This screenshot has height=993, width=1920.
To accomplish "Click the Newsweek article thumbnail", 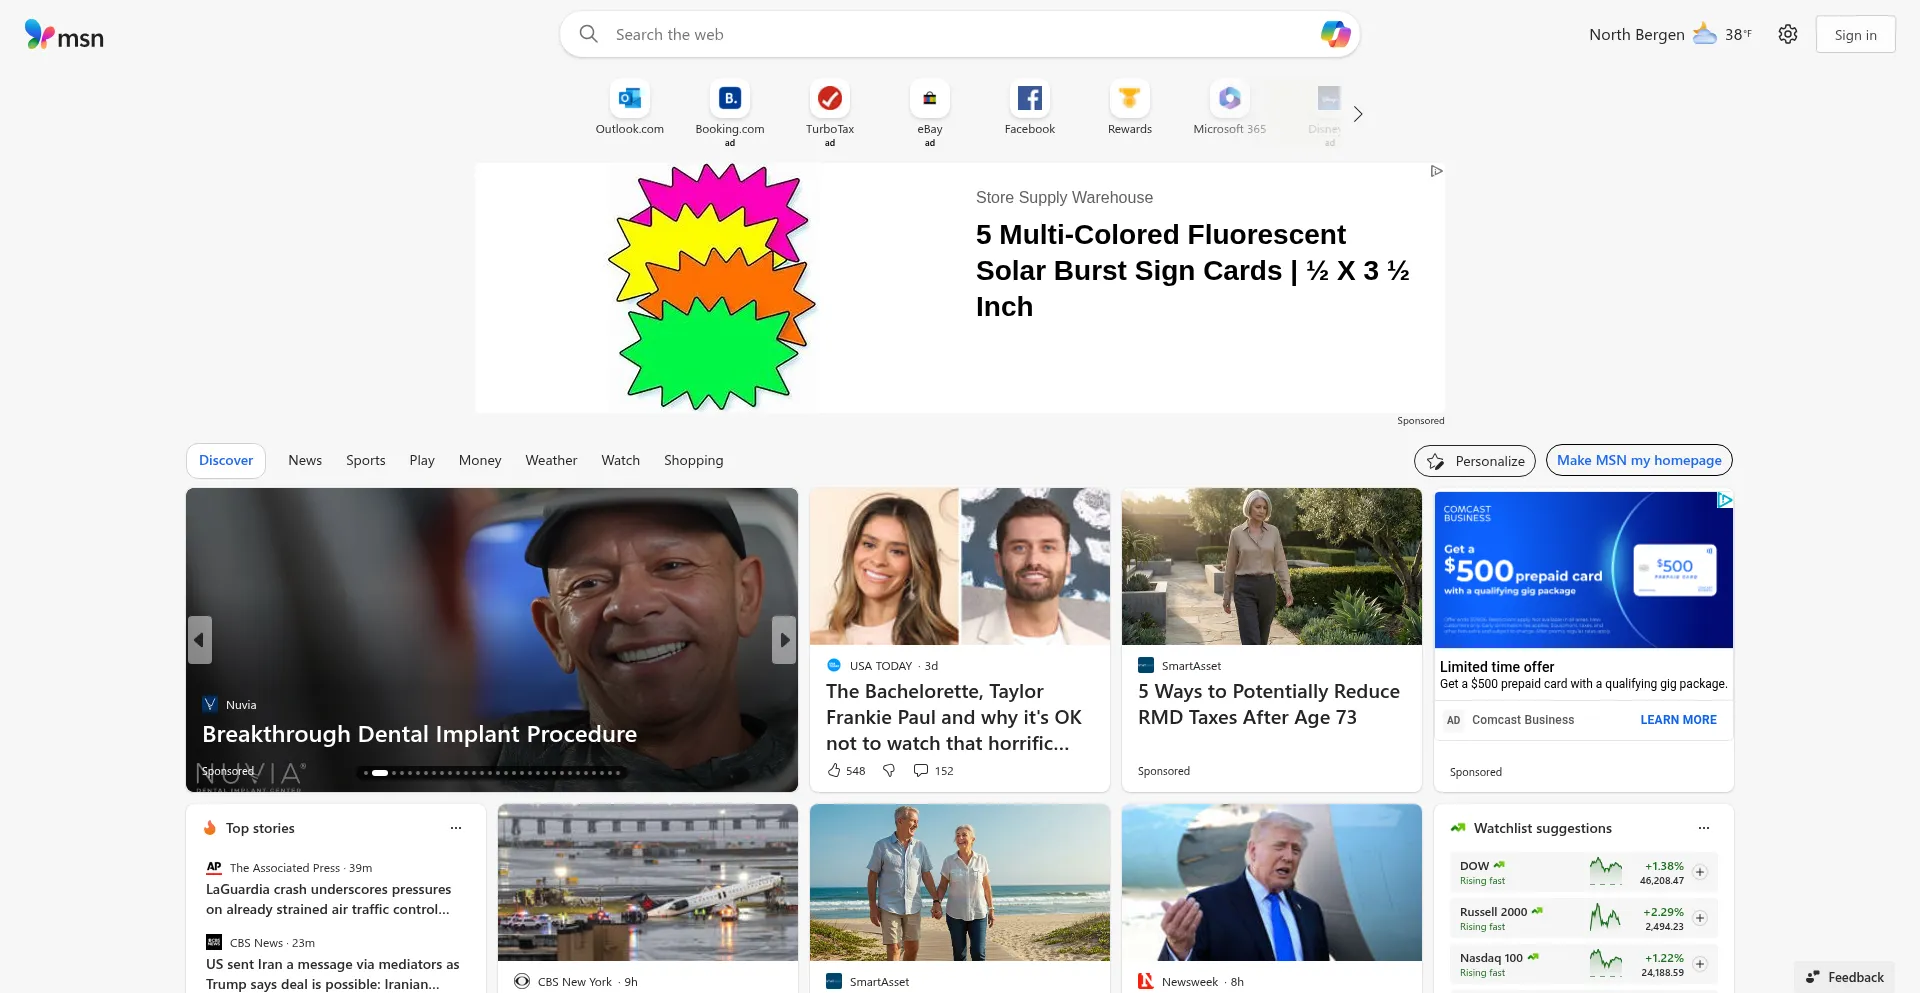I will 1272,882.
